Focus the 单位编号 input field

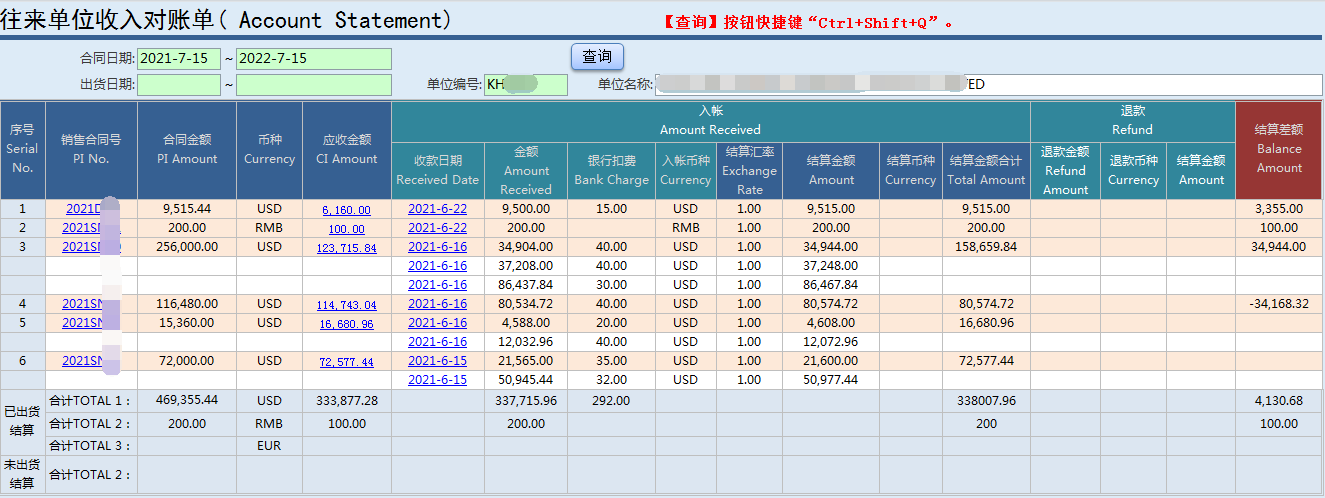525,85
